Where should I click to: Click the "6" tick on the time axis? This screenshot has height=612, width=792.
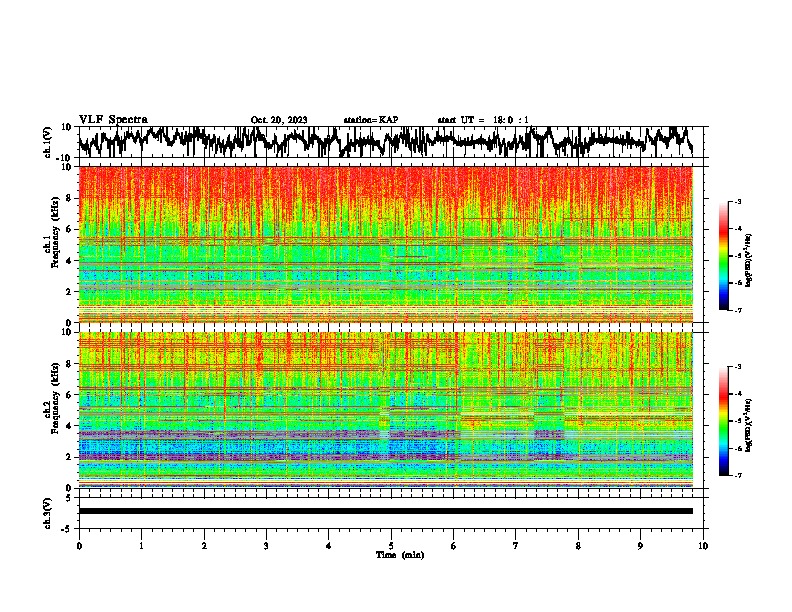[454, 546]
